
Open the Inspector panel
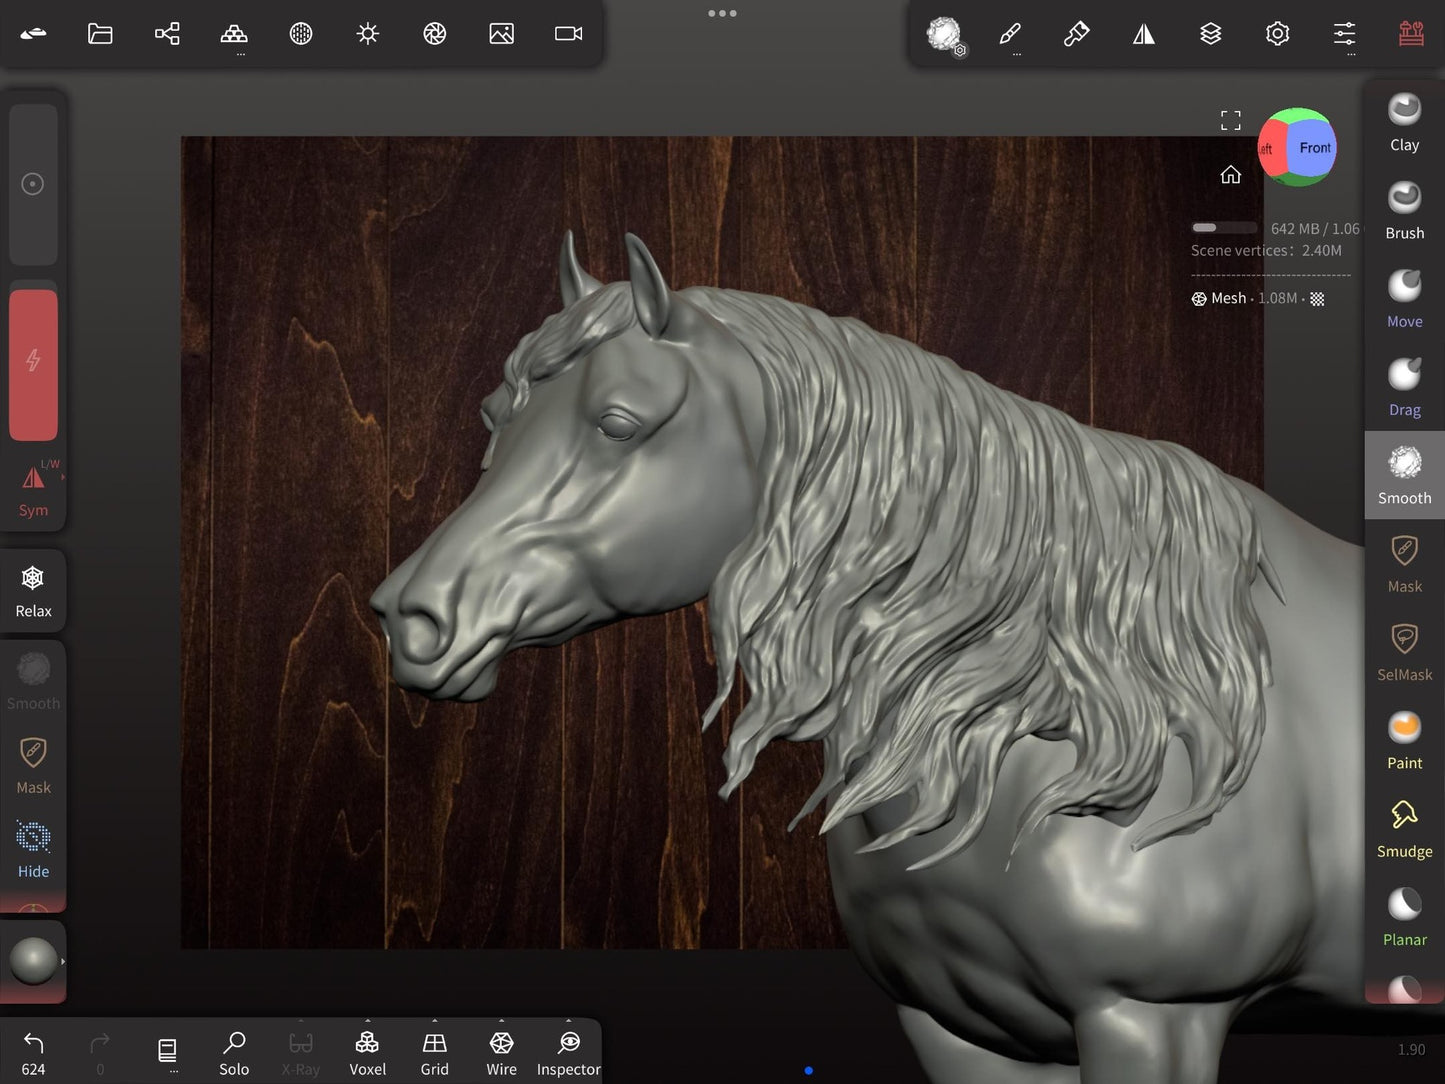pyautogui.click(x=568, y=1051)
